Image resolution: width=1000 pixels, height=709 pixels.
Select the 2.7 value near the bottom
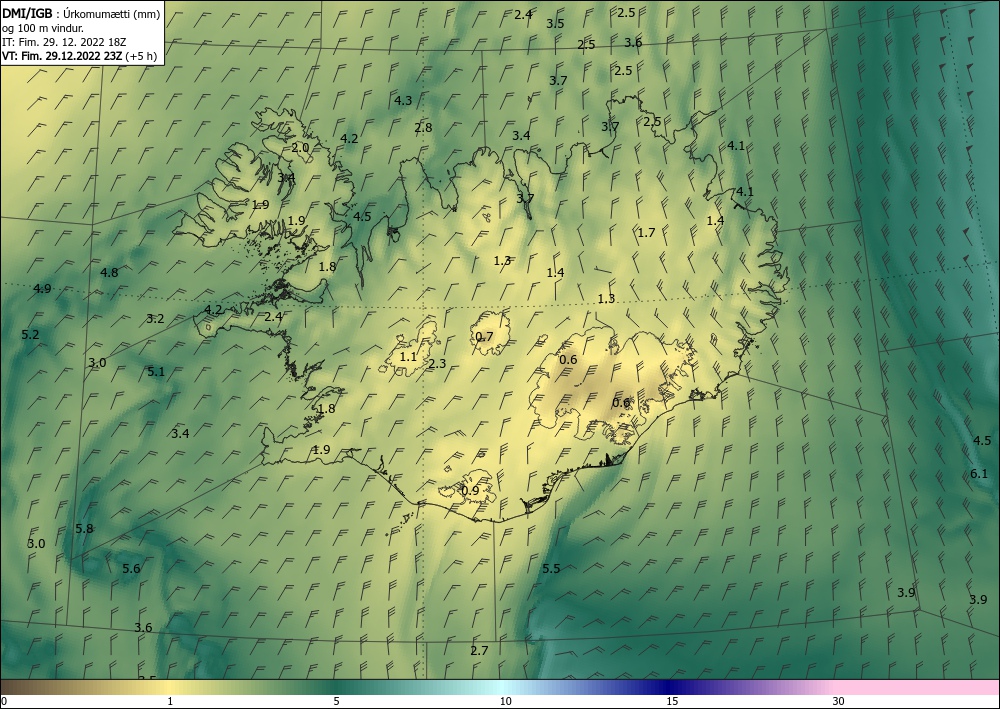click(x=479, y=651)
